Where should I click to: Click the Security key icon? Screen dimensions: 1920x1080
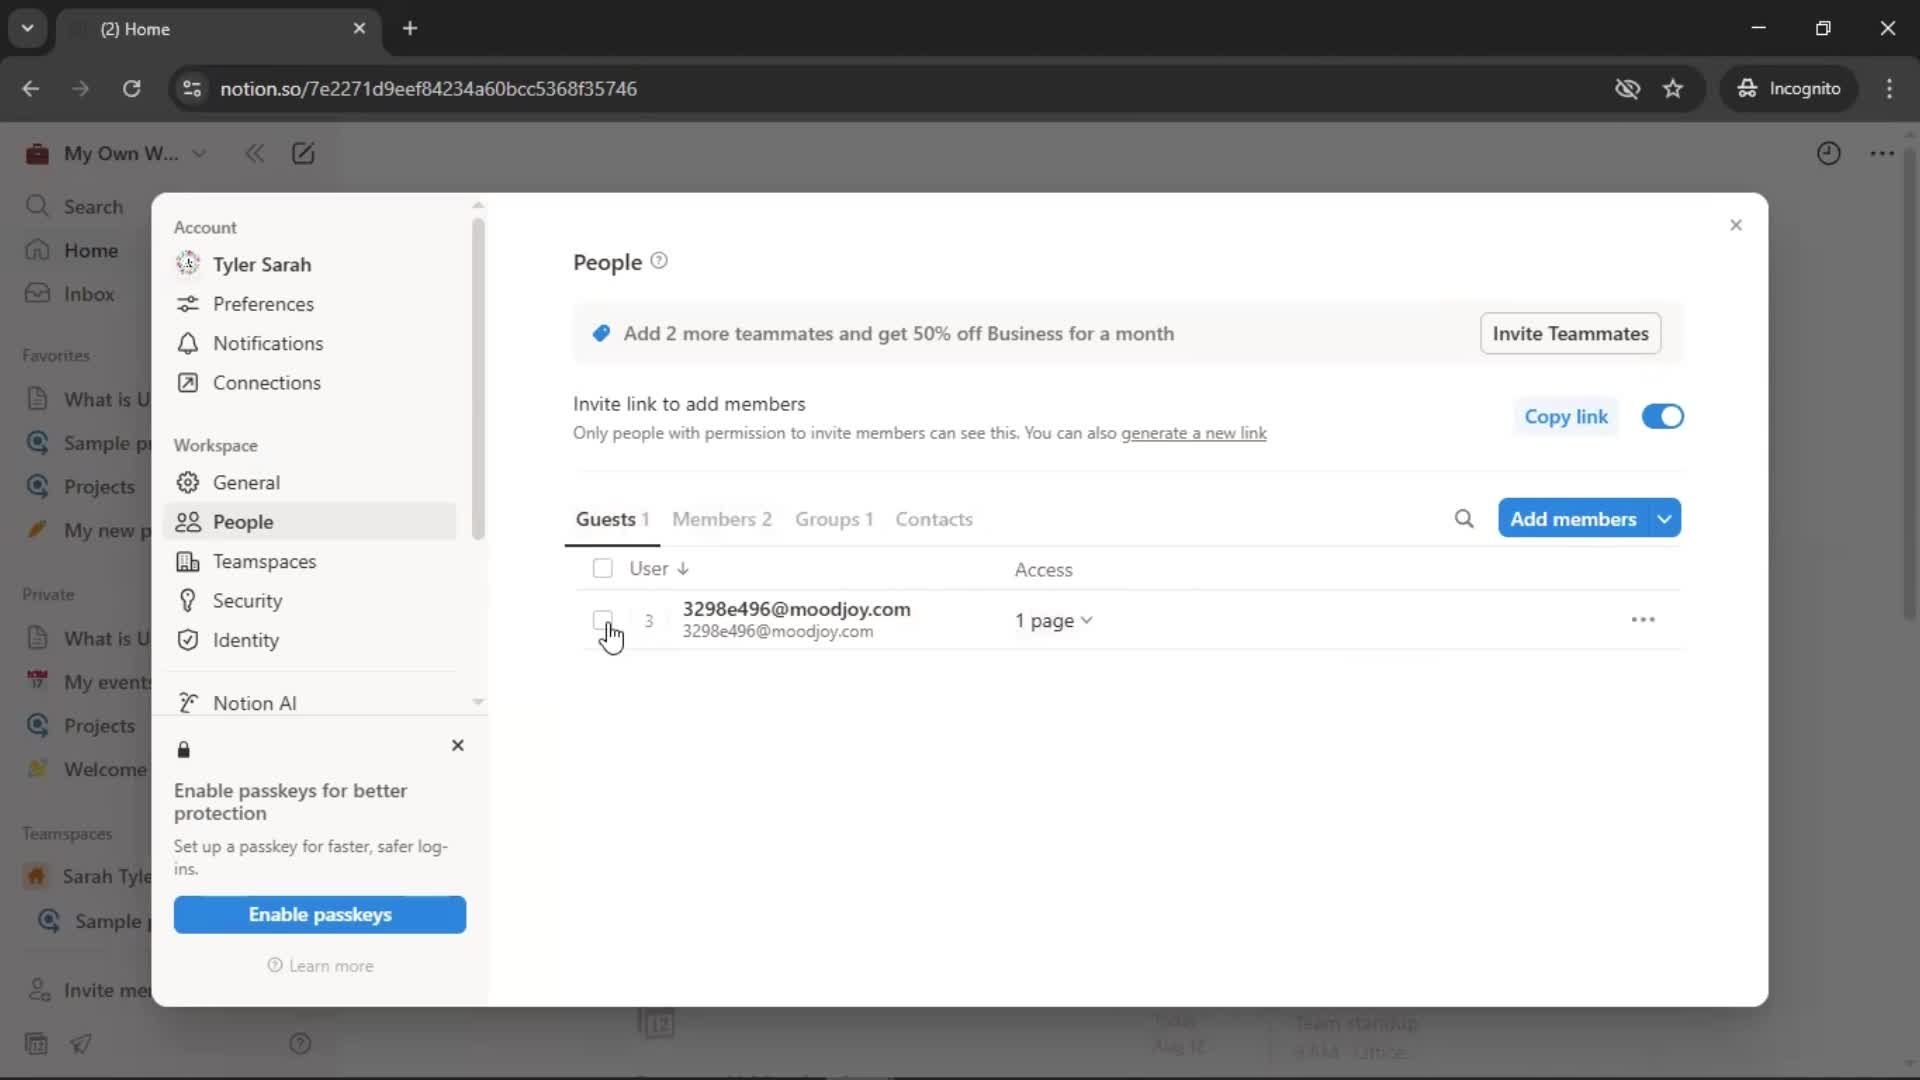pyautogui.click(x=188, y=601)
